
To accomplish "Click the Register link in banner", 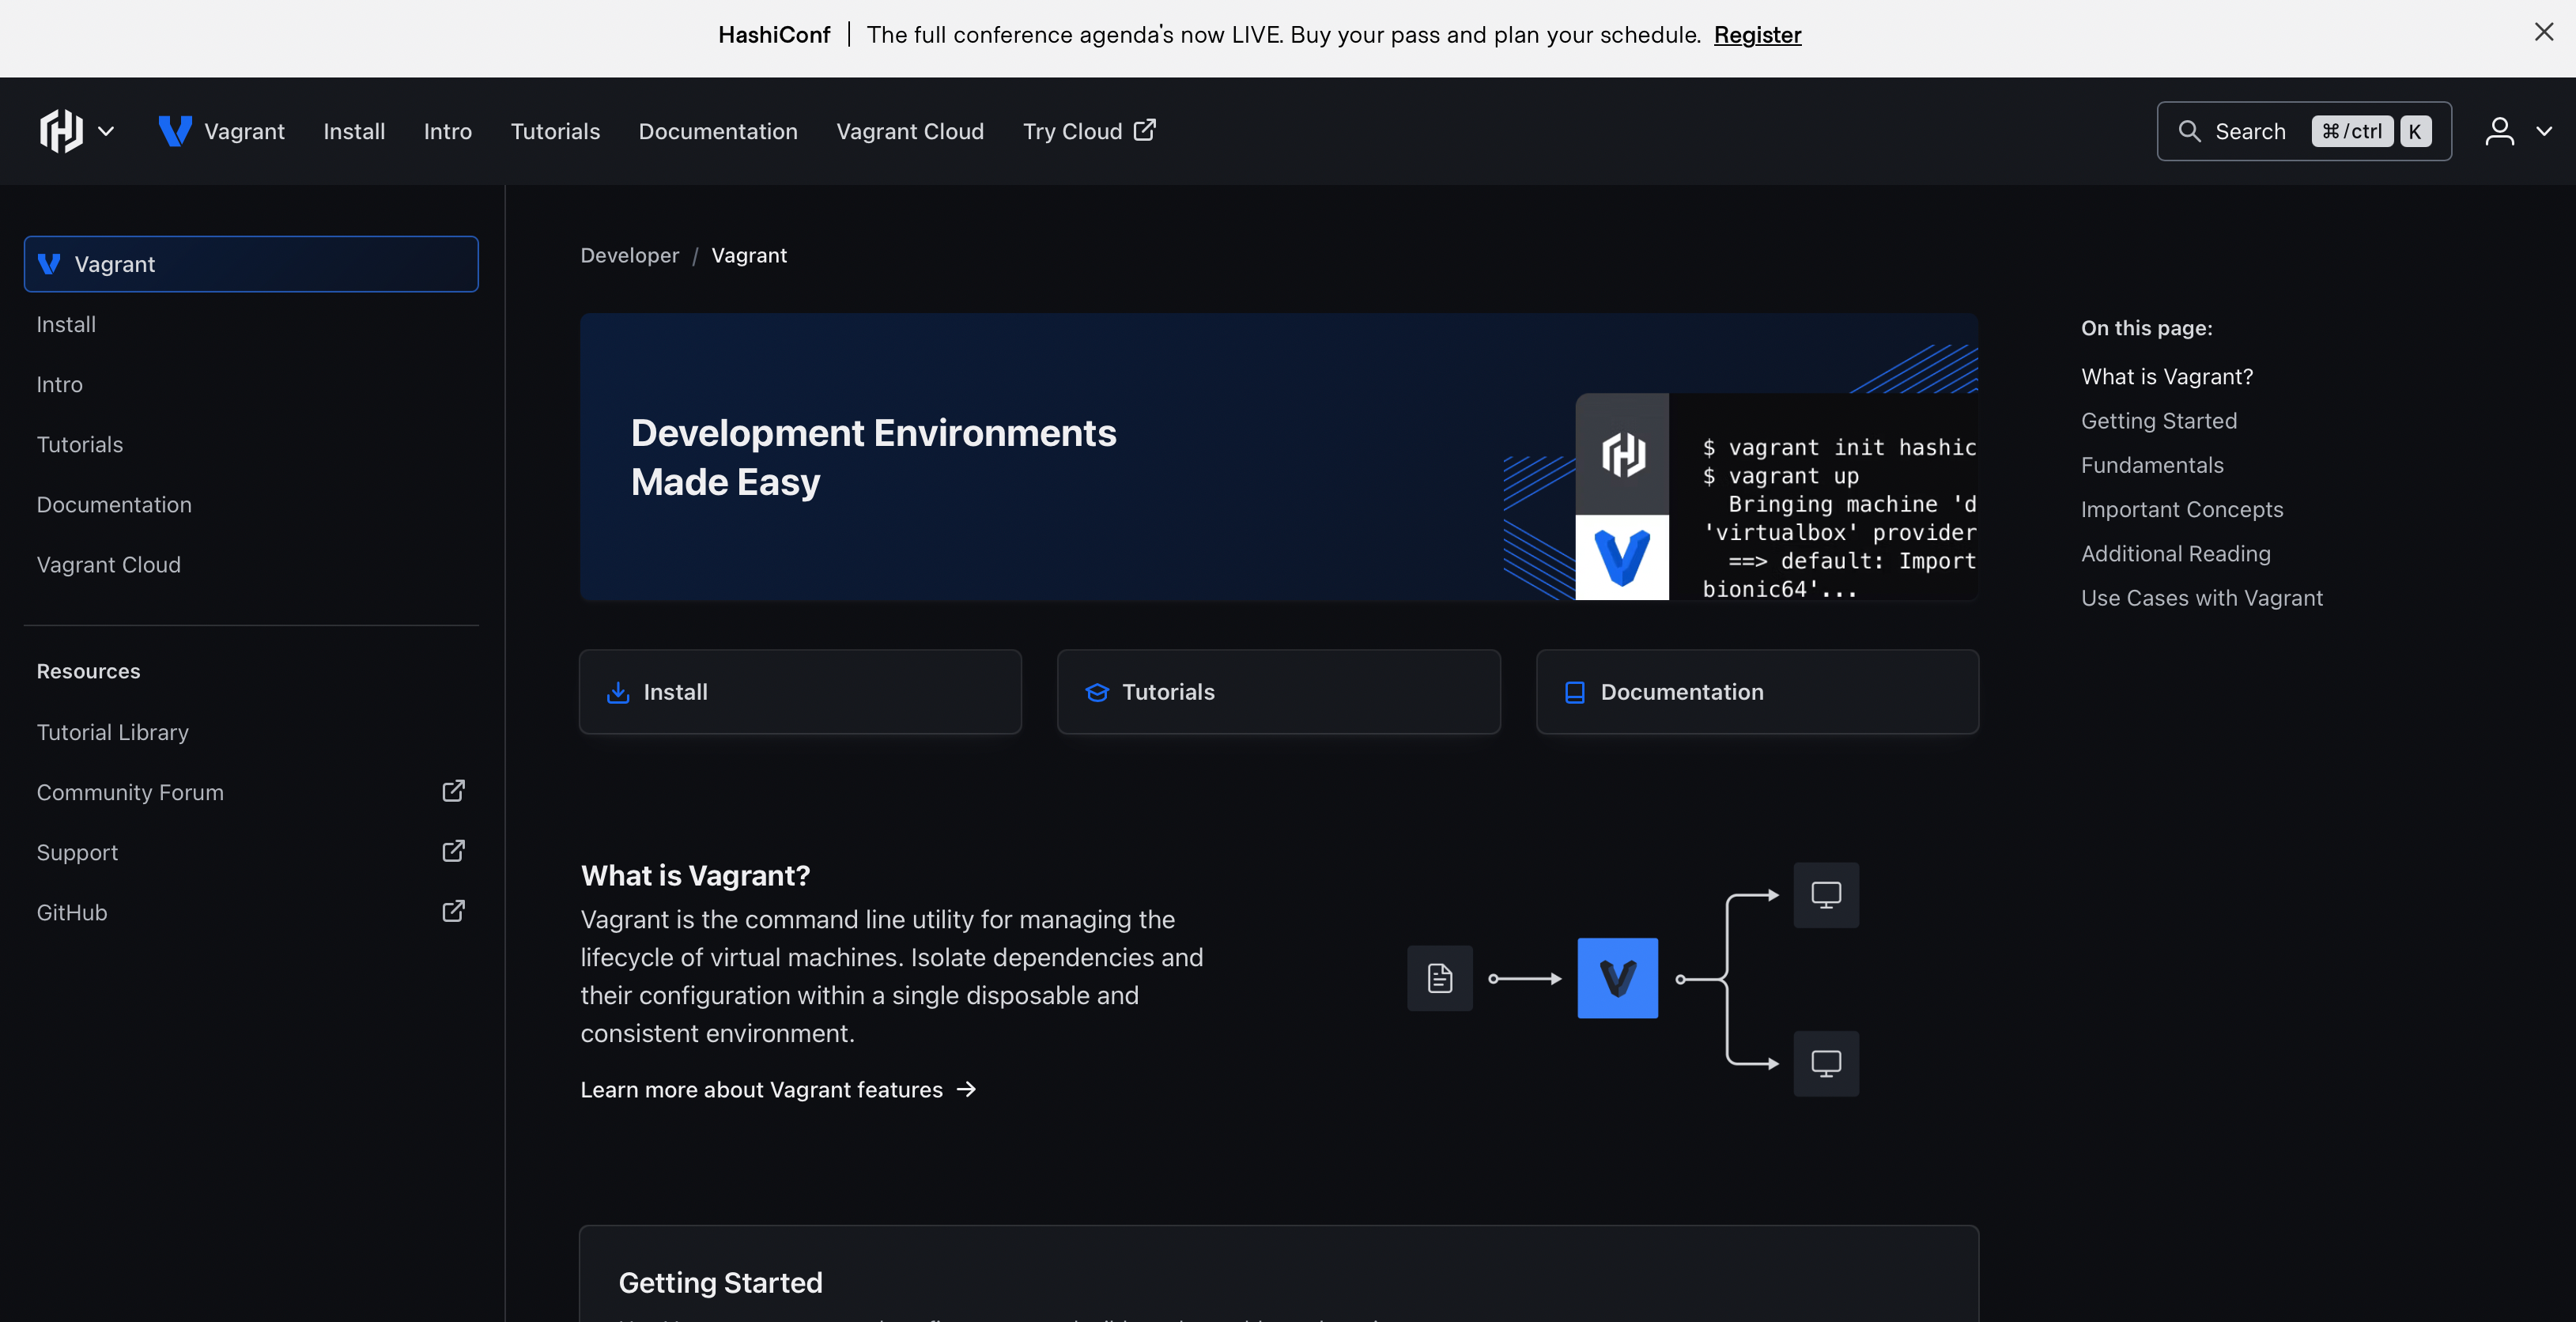I will pyautogui.click(x=1757, y=35).
